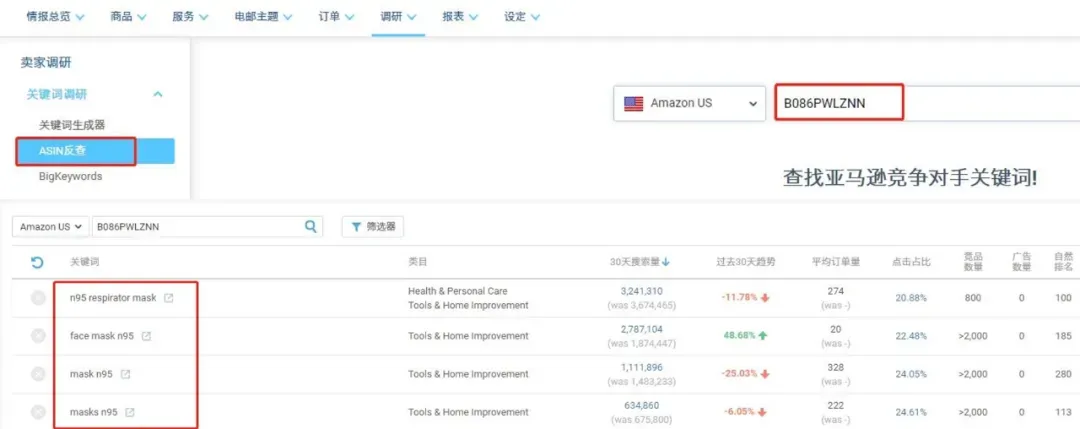
Task: Open external link for mask n95
Action: pyautogui.click(x=125, y=374)
